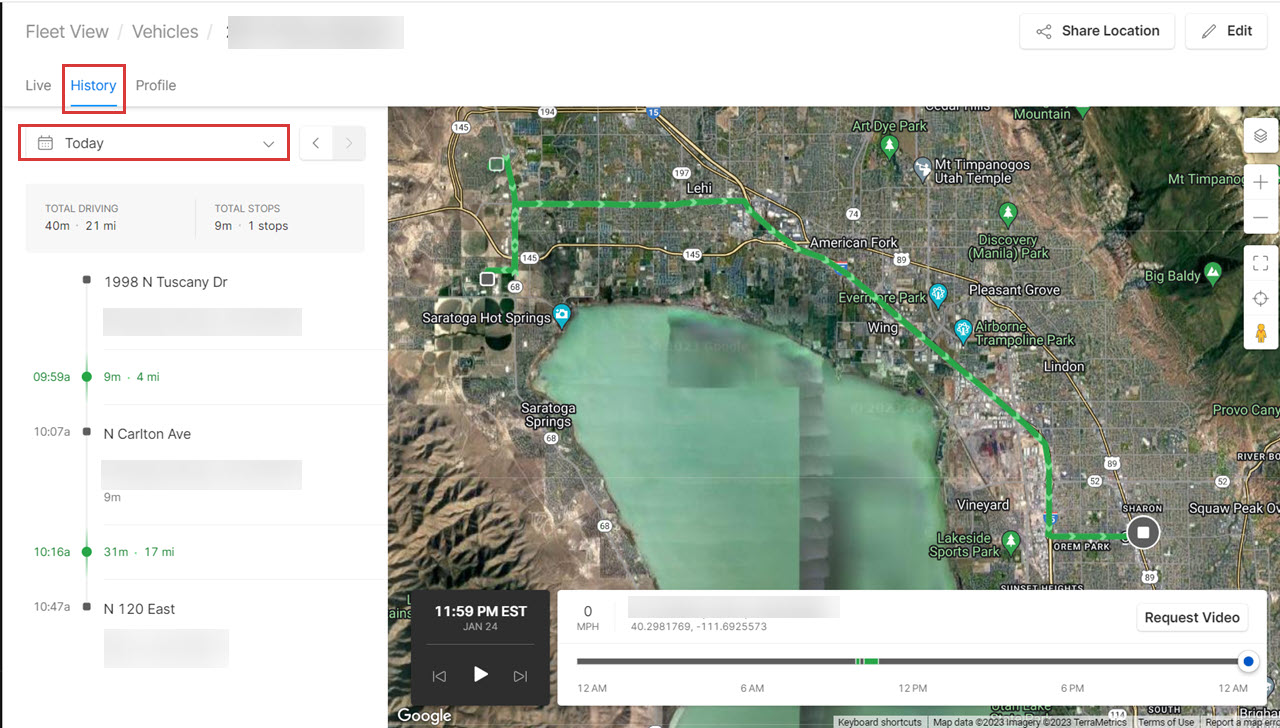Skip to next trip point
Image resolution: width=1280 pixels, height=728 pixels.
[520, 676]
